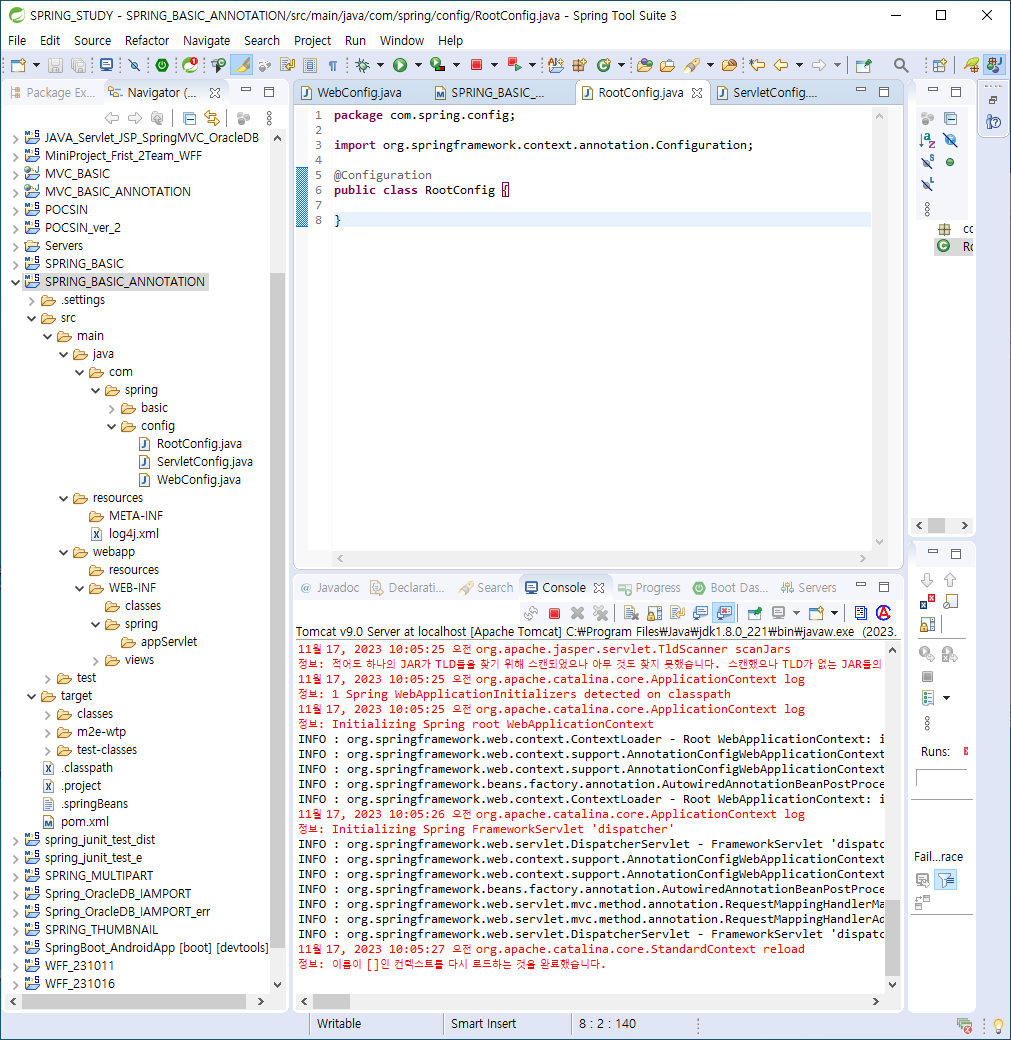The image size is (1011, 1040).
Task: Toggle hide fields in Outline
Action: [x=950, y=140]
